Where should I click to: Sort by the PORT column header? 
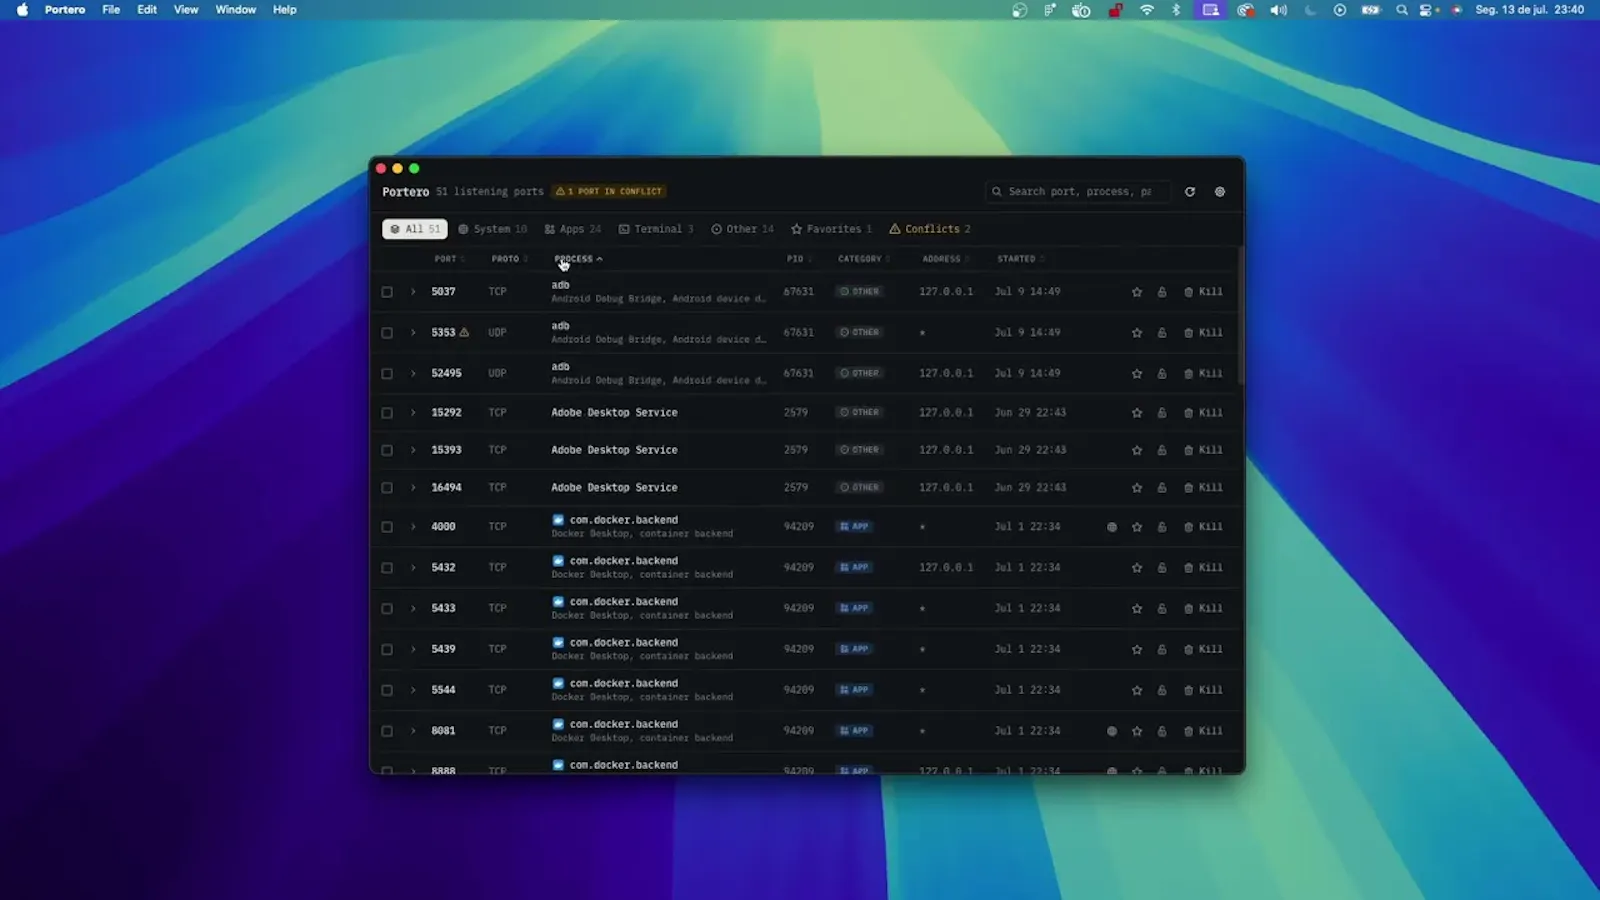pos(449,259)
